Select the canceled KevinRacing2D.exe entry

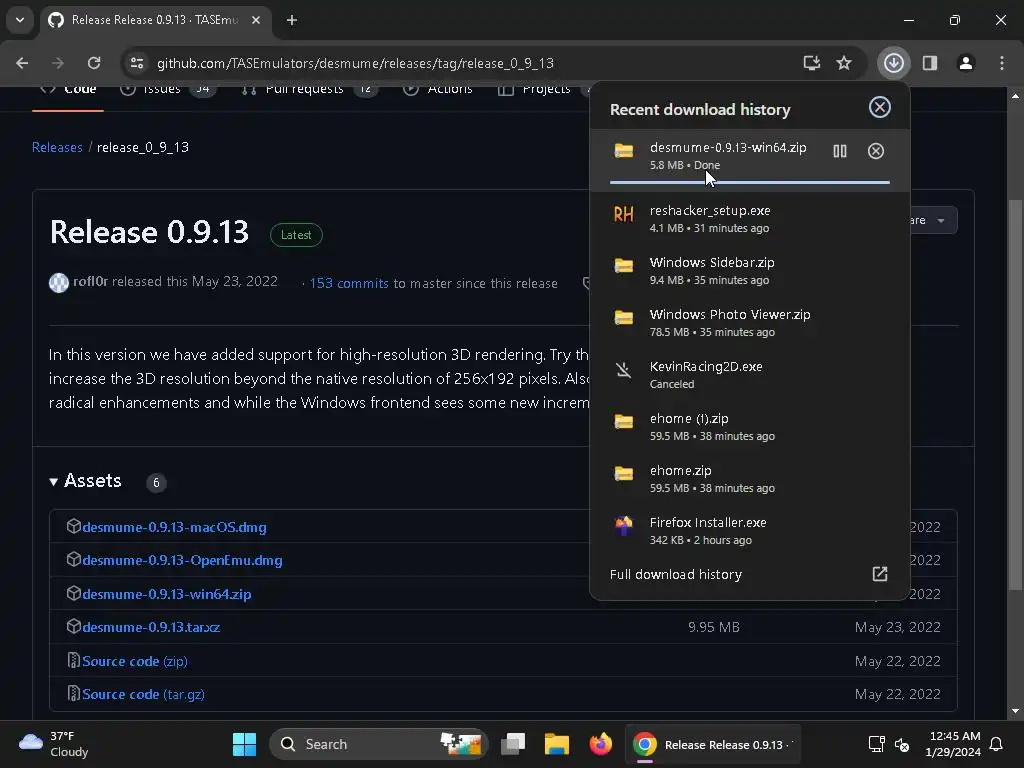click(749, 375)
